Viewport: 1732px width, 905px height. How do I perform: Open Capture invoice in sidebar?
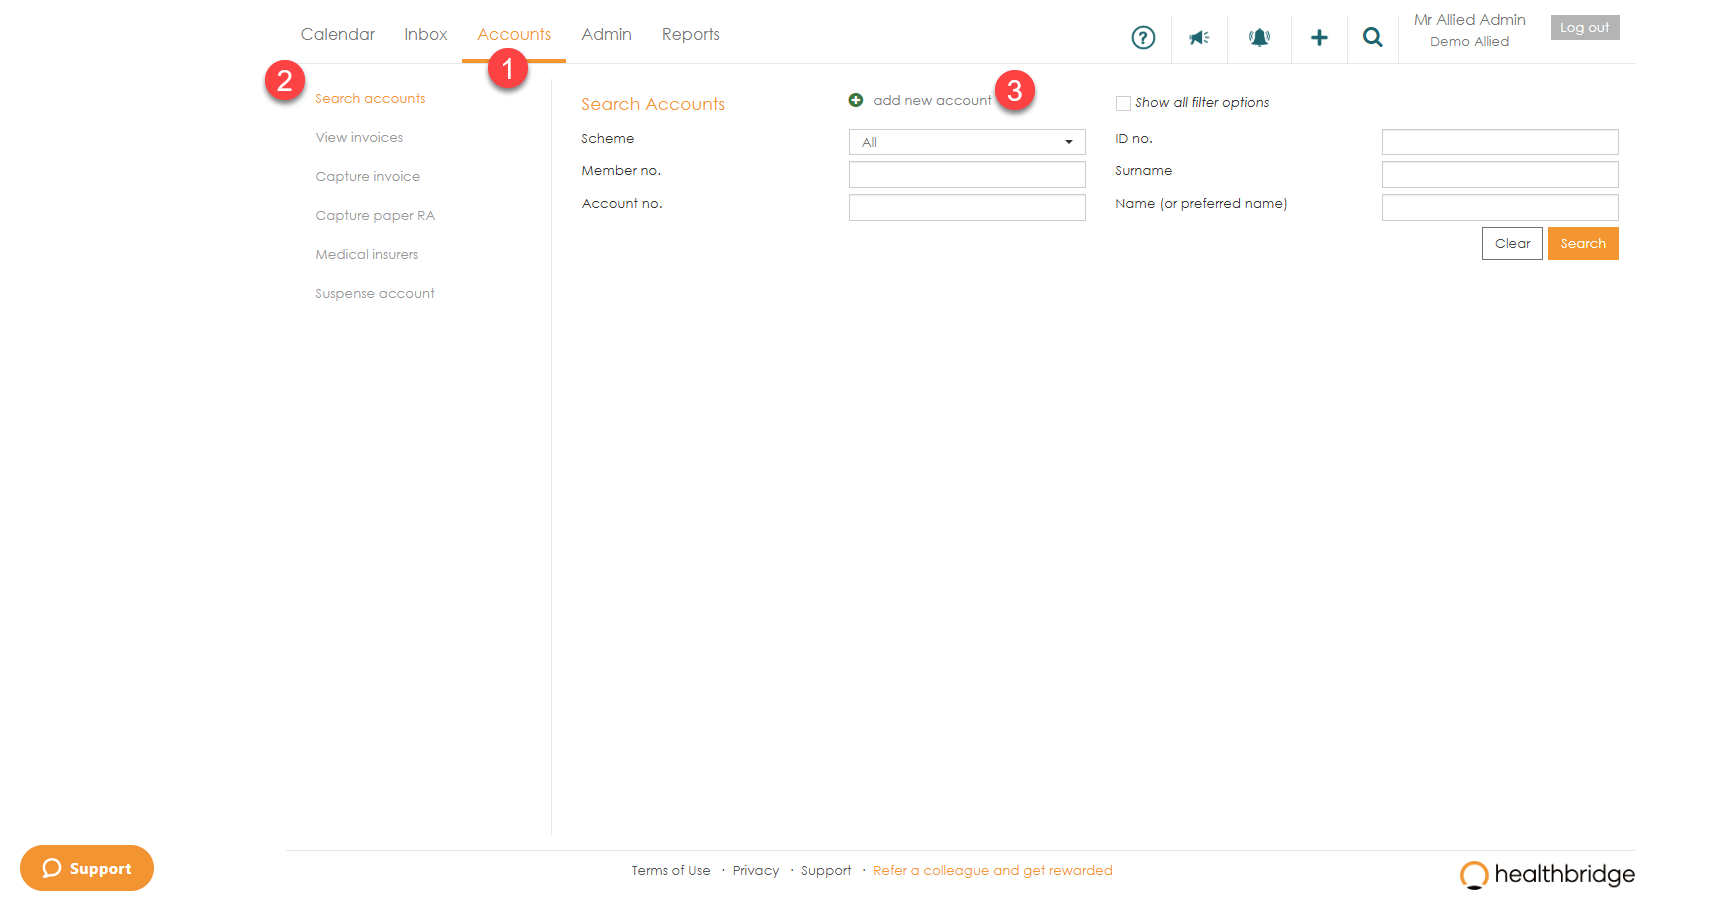368,176
